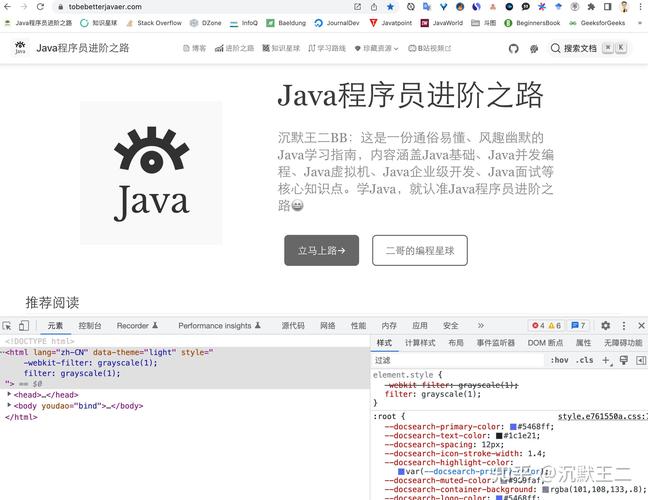Go back with the browser back arrow

(x=7, y=7)
